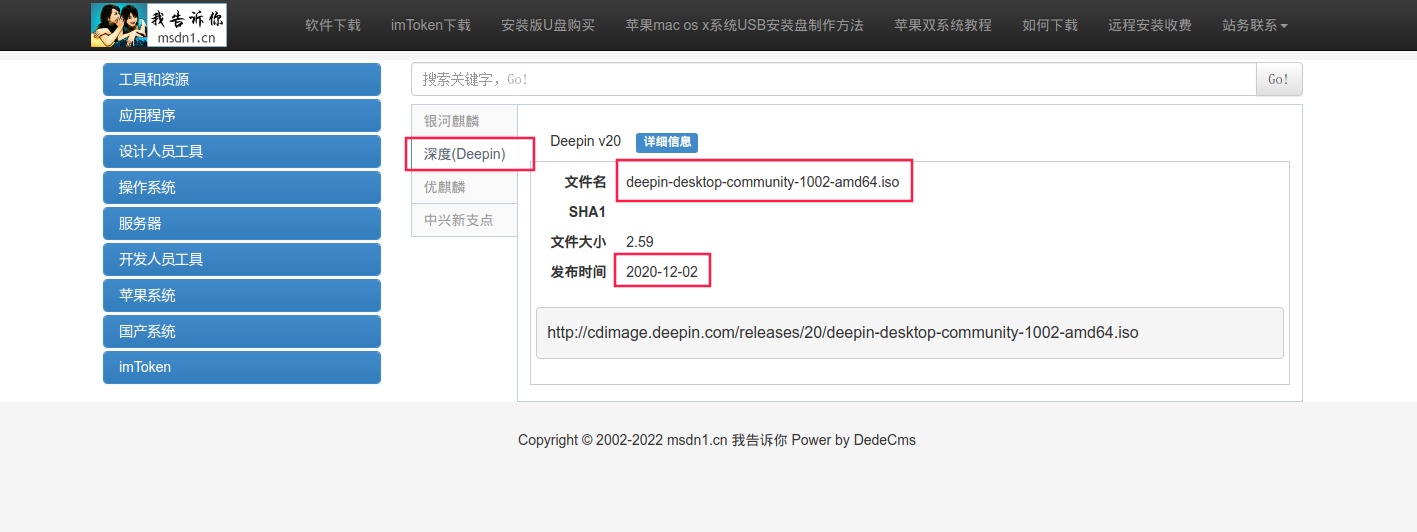This screenshot has height=532, width=1417.
Task: Click the 文件名 label
Action: (x=585, y=182)
